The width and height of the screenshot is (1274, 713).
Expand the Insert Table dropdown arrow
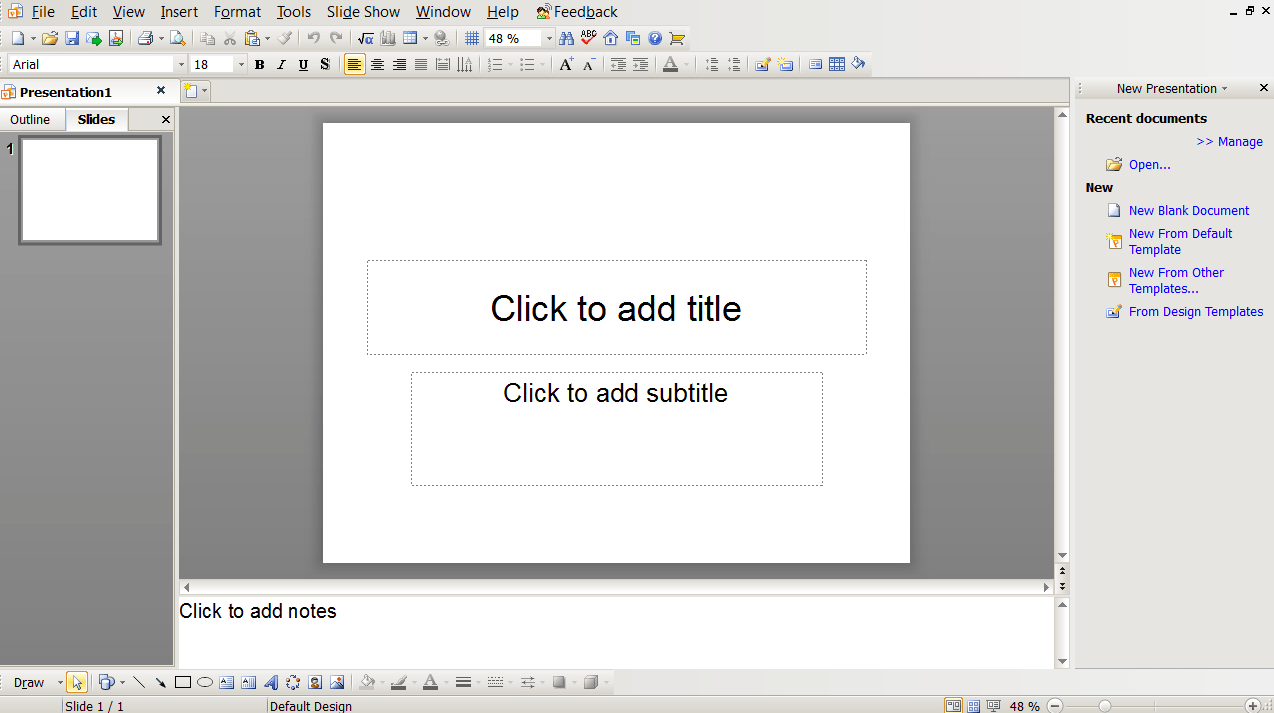click(425, 38)
